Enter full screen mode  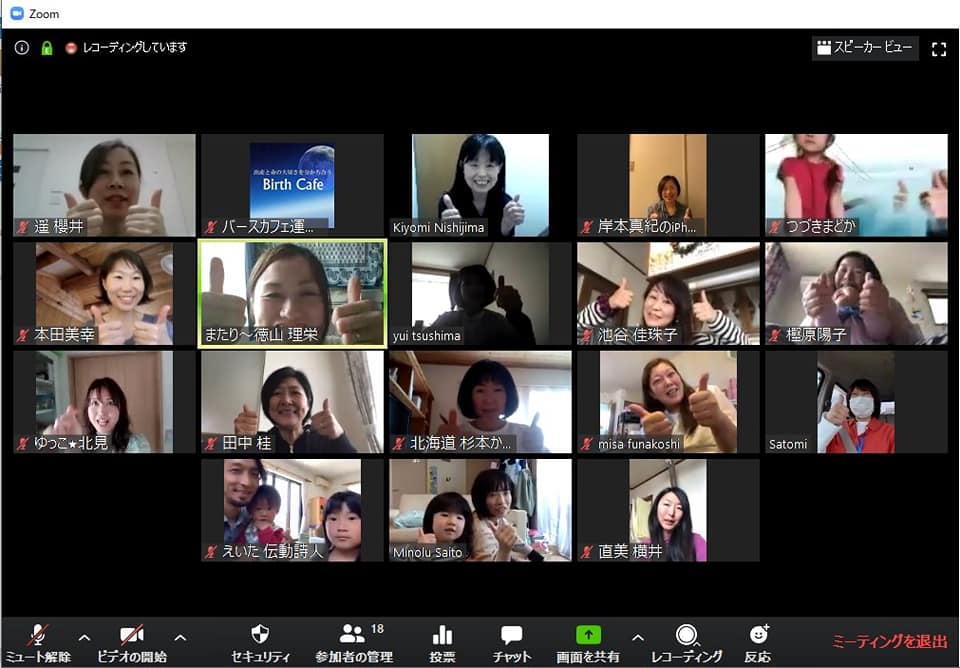939,49
